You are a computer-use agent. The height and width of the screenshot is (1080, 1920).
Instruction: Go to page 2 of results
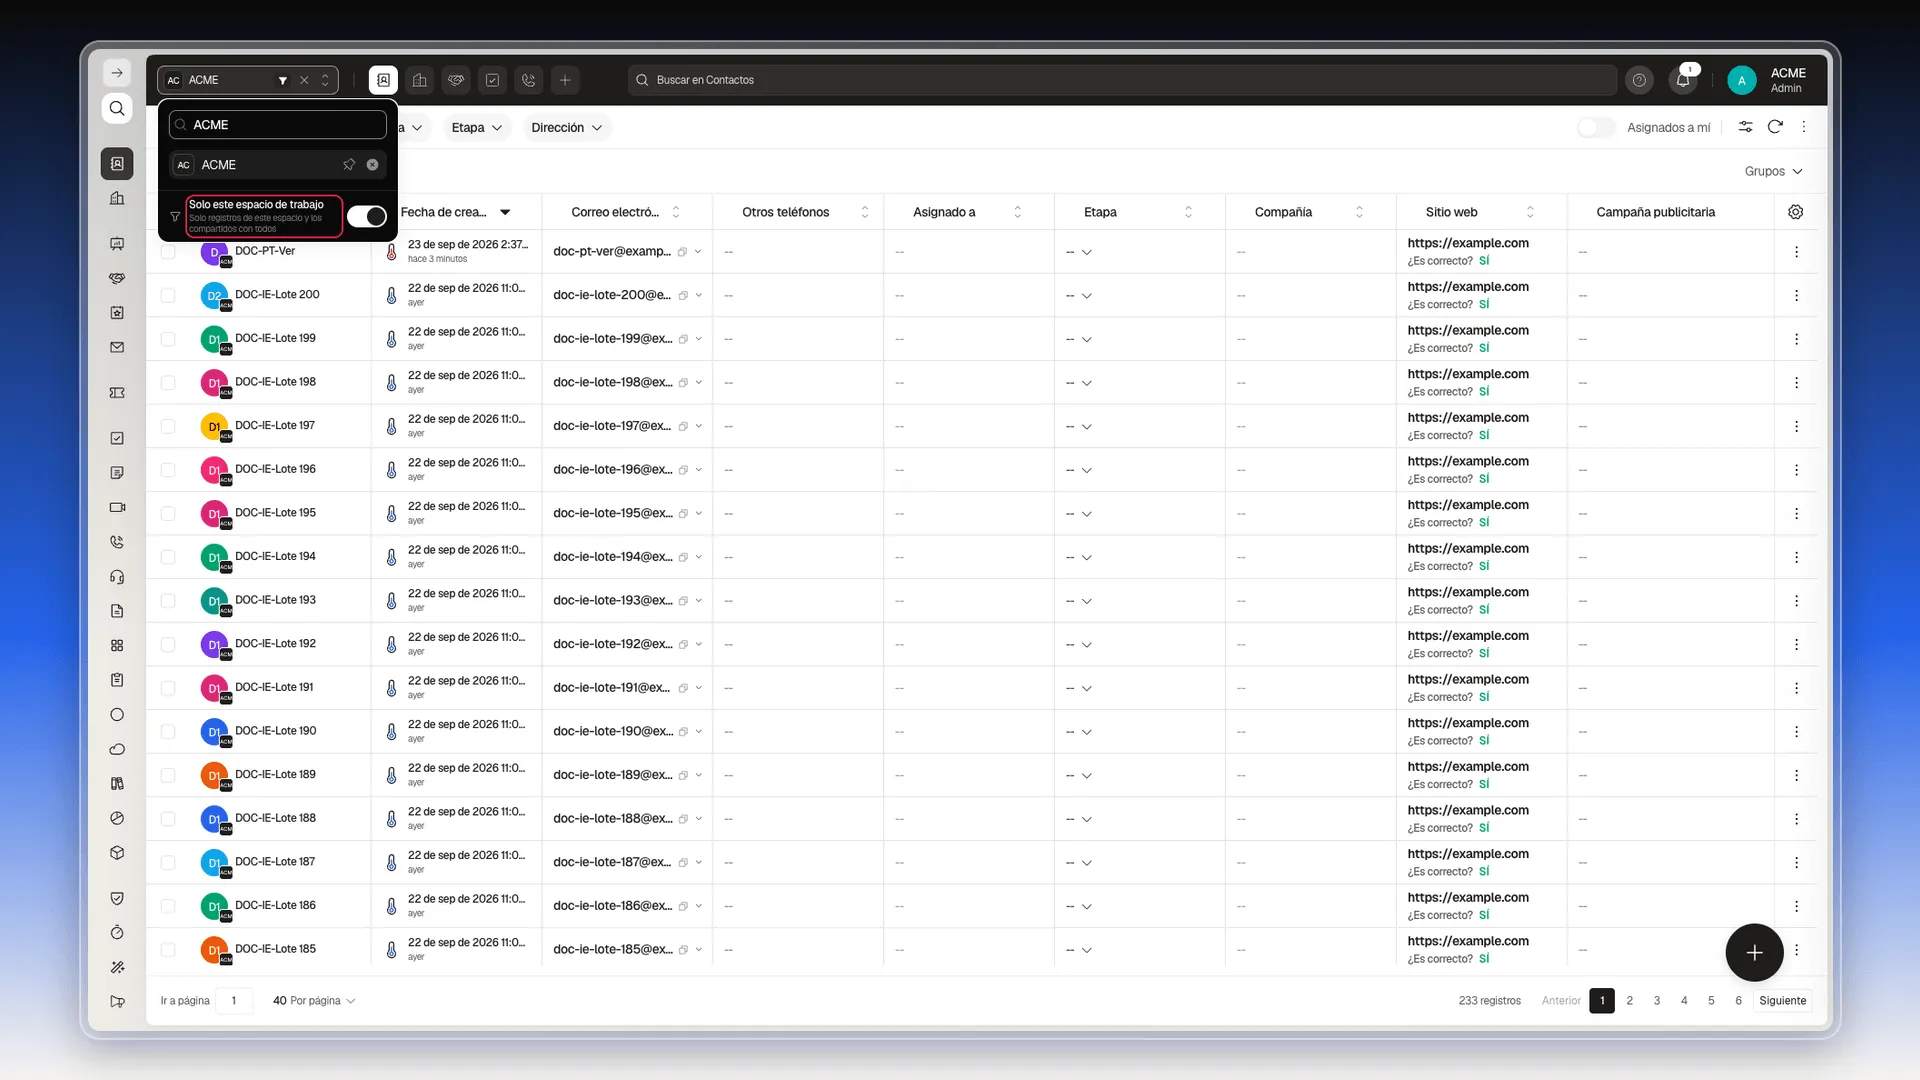(1629, 1000)
